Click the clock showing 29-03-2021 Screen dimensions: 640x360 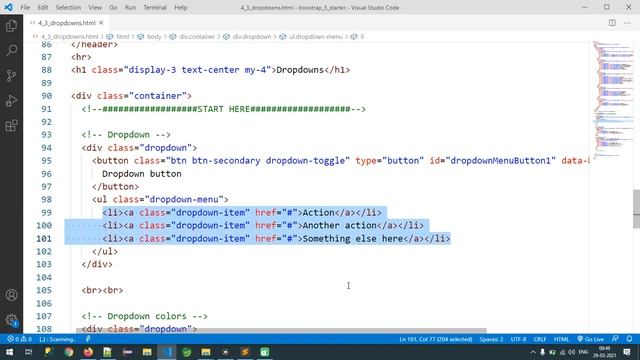click(x=604, y=352)
